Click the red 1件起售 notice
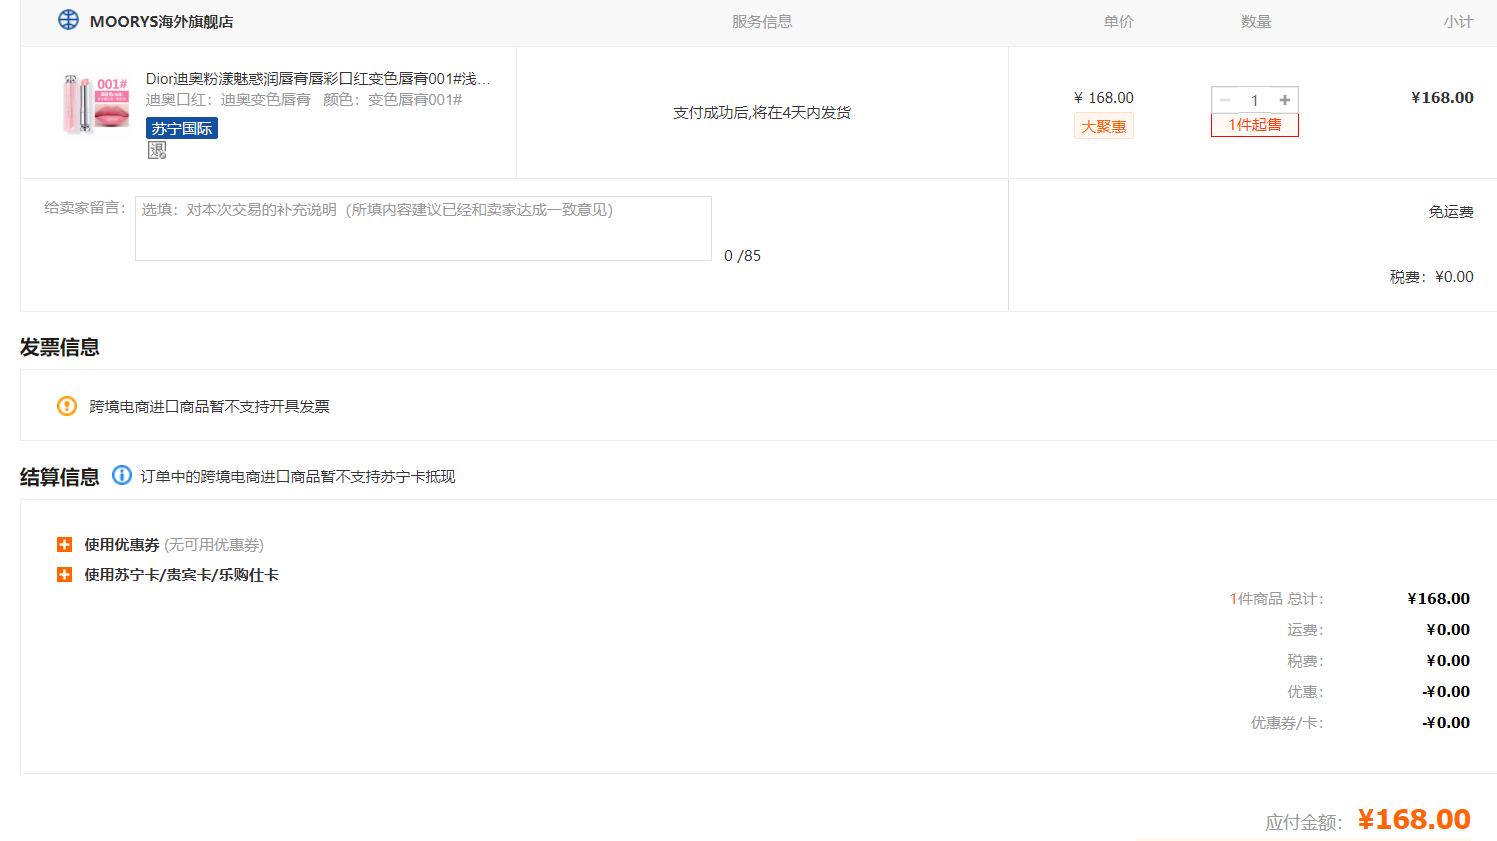This screenshot has height=841, width=1497. click(x=1254, y=125)
